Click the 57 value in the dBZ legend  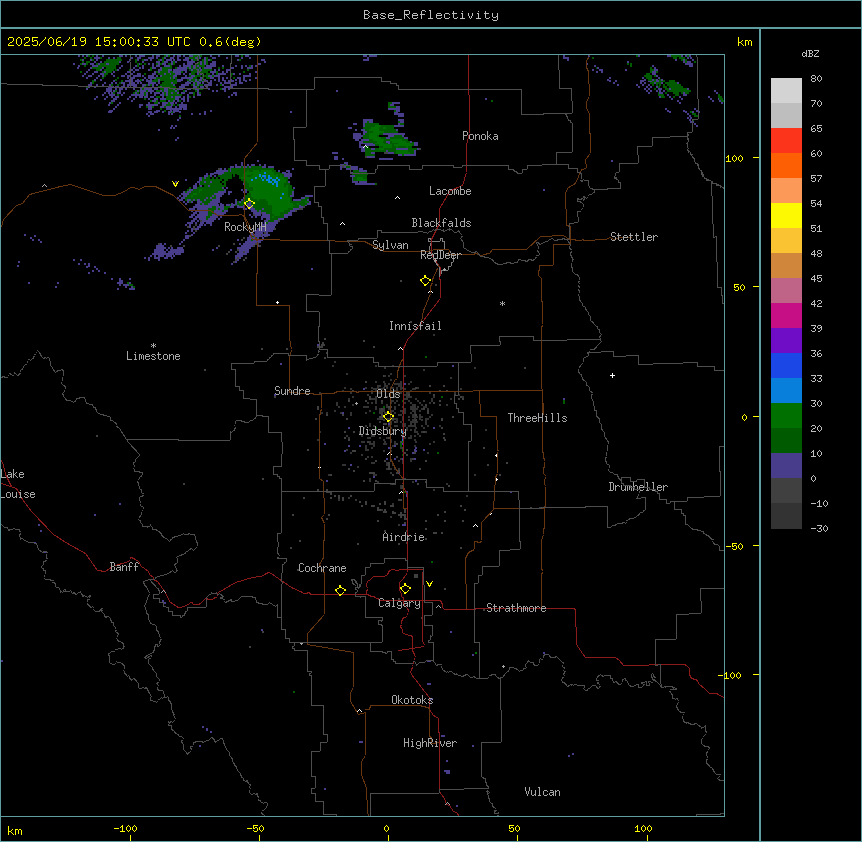[x=816, y=179]
